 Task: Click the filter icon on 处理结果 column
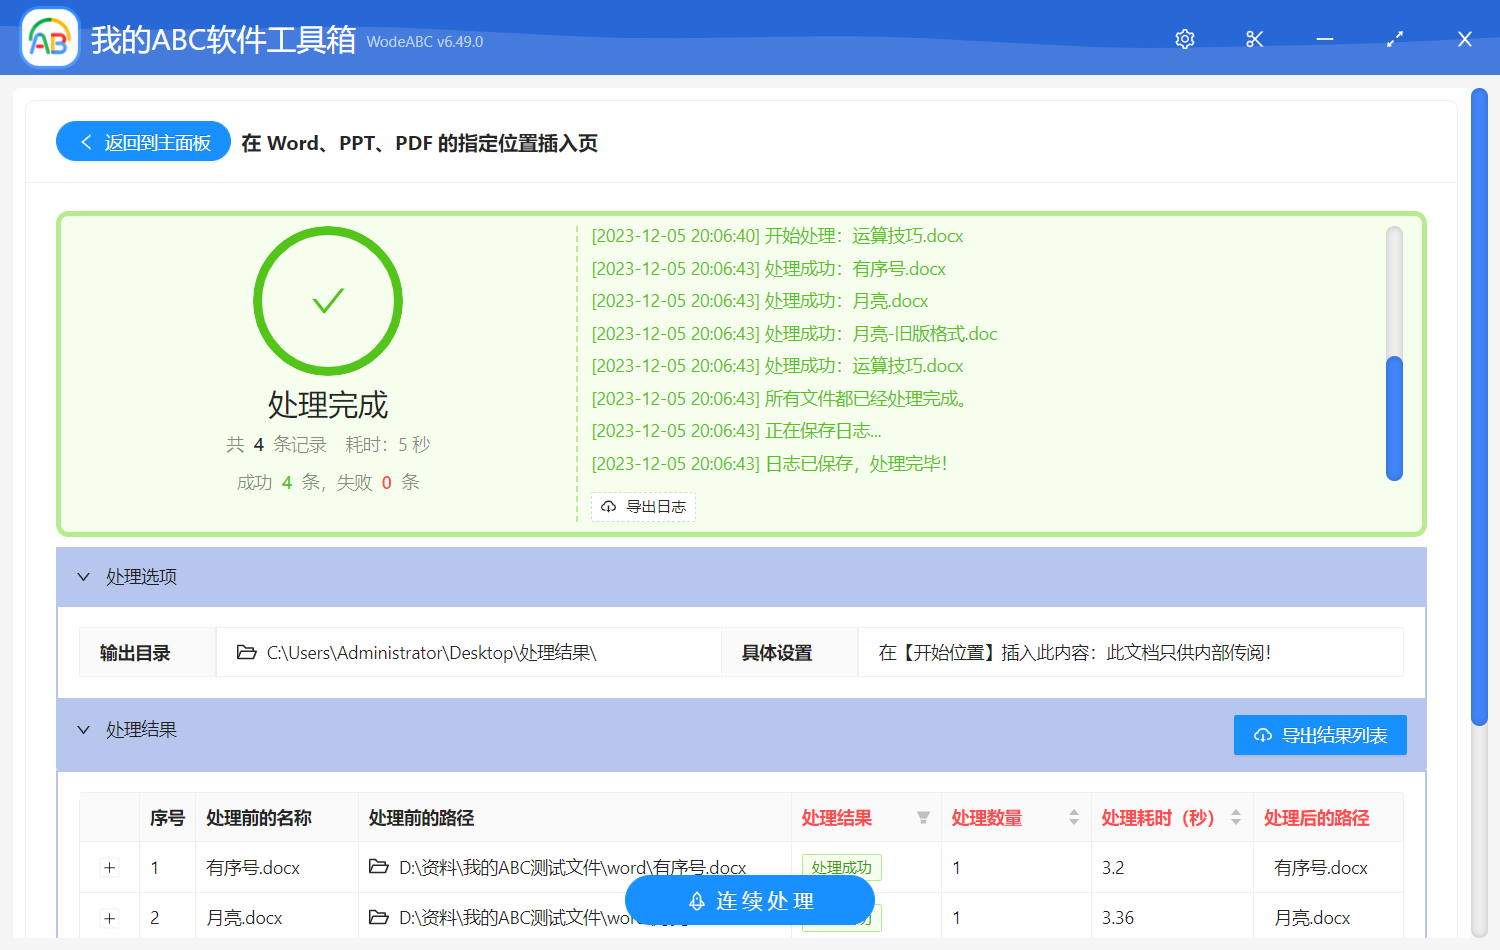point(923,818)
